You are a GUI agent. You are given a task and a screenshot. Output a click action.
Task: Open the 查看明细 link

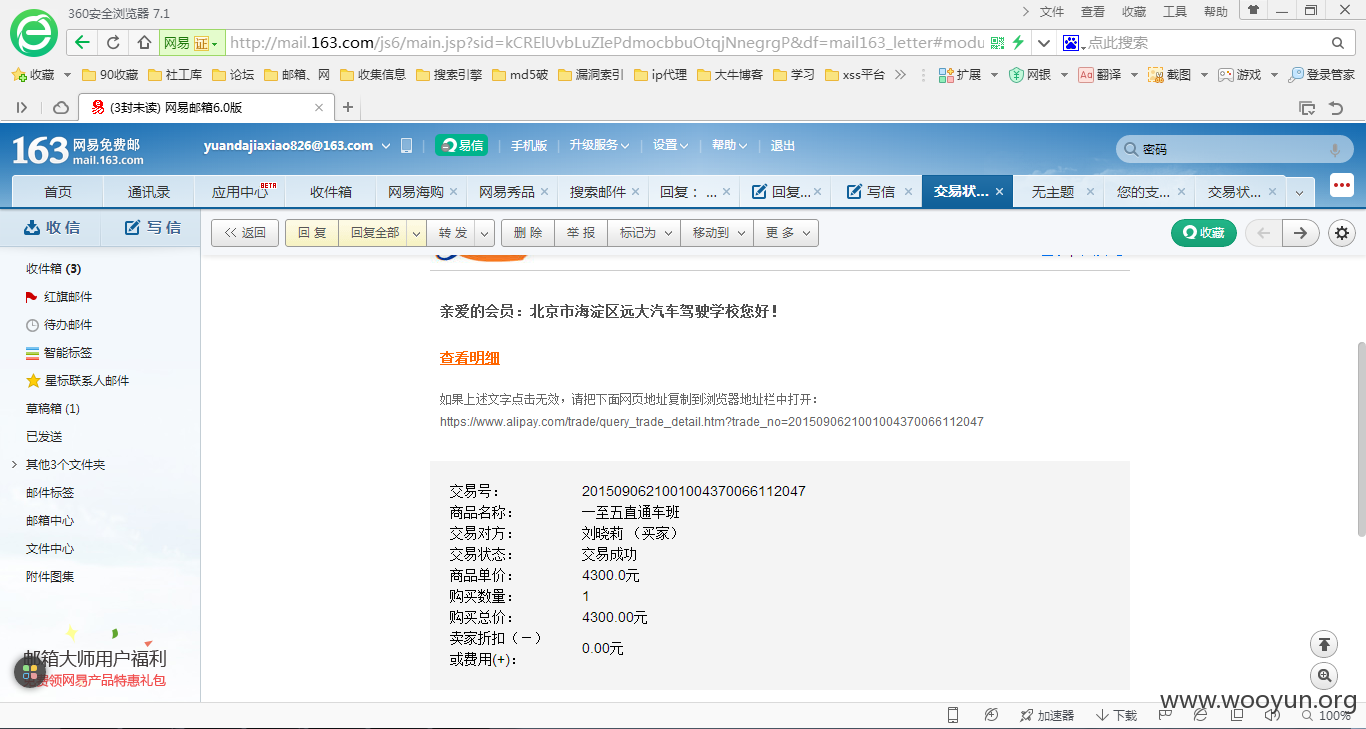pos(470,358)
